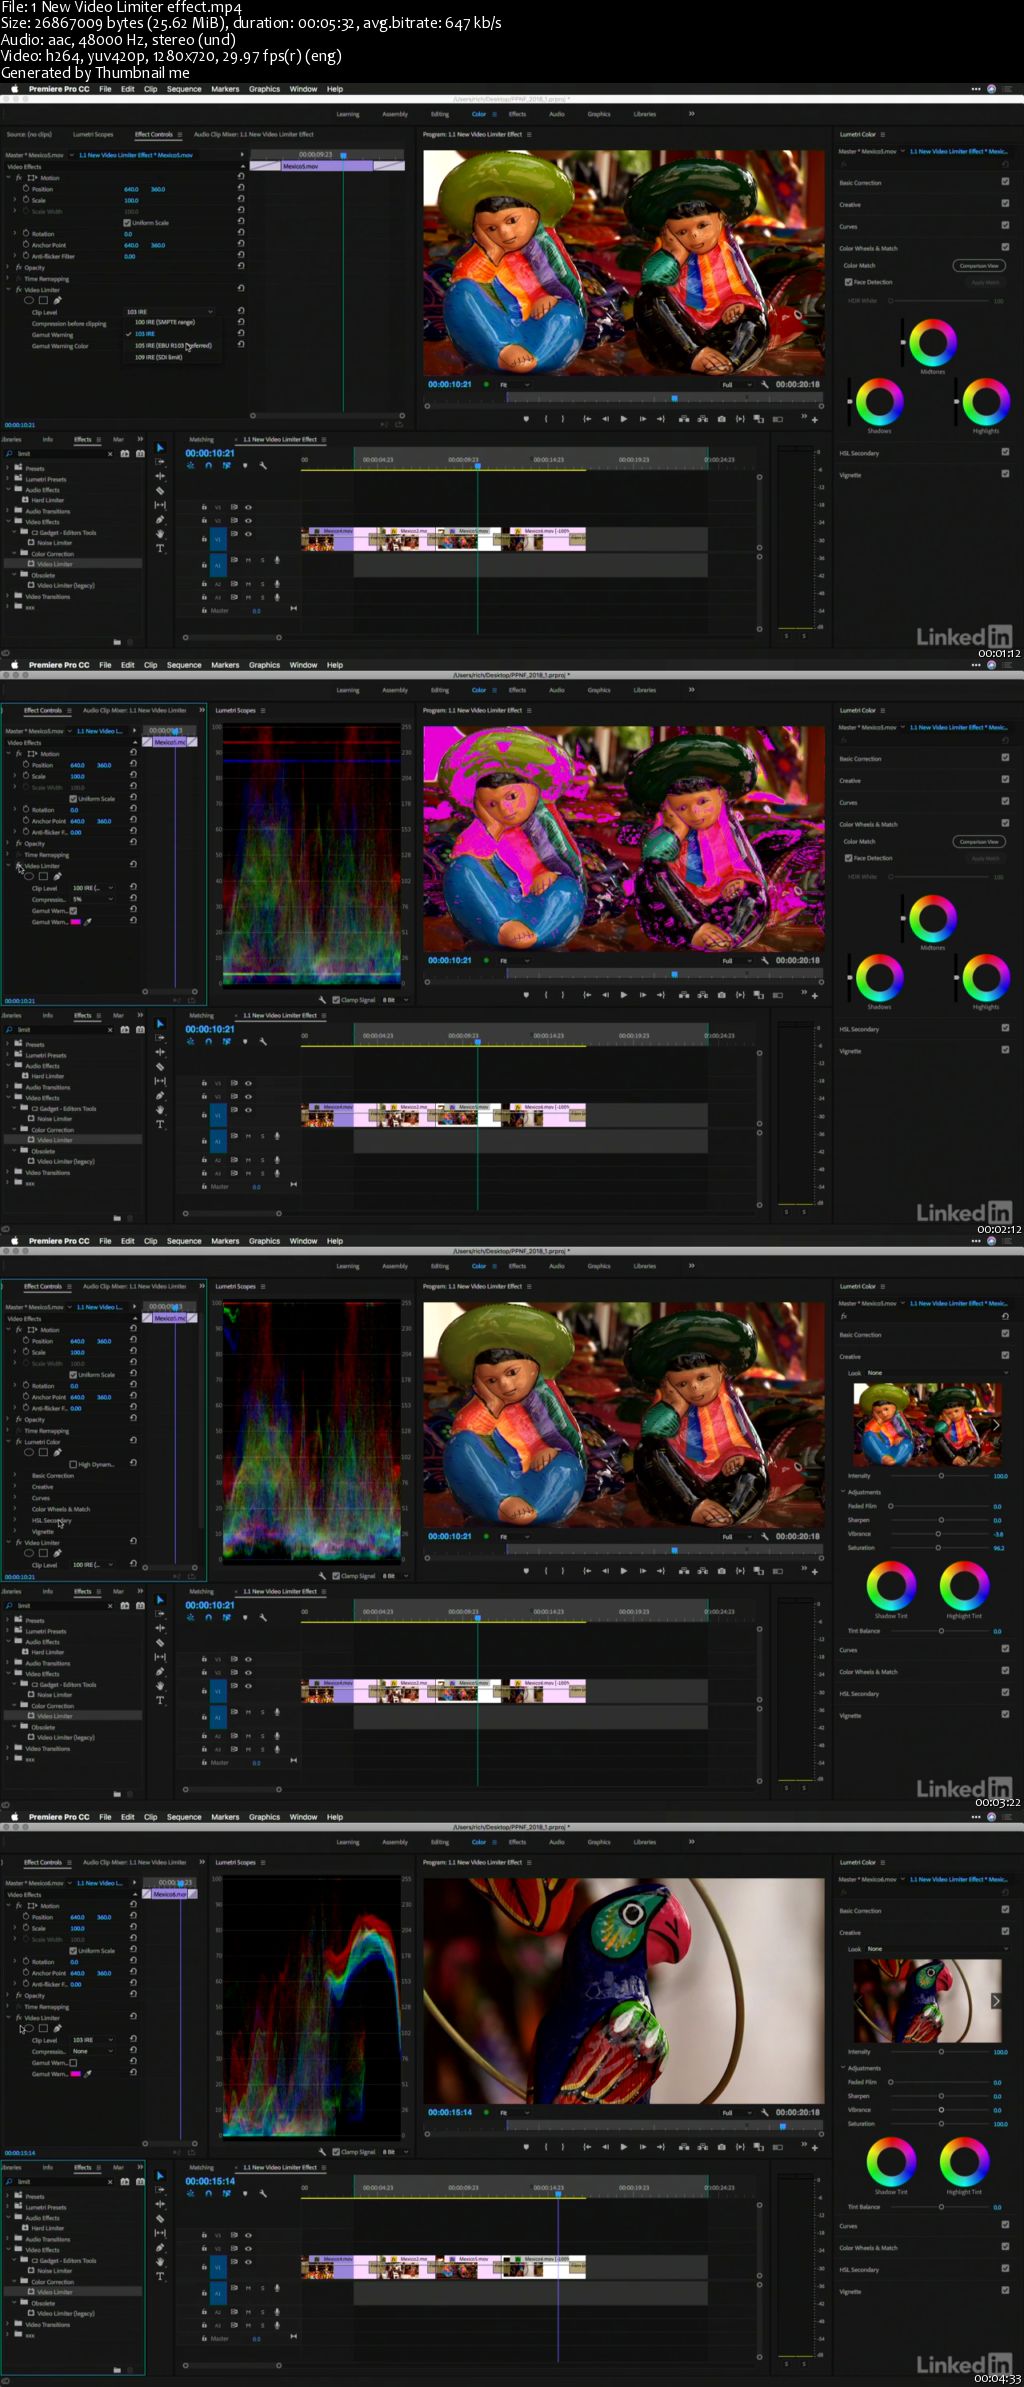Click the limit search field in the 00:02:12 frame
Image resolution: width=1024 pixels, height=2387 pixels.
tap(60, 1030)
